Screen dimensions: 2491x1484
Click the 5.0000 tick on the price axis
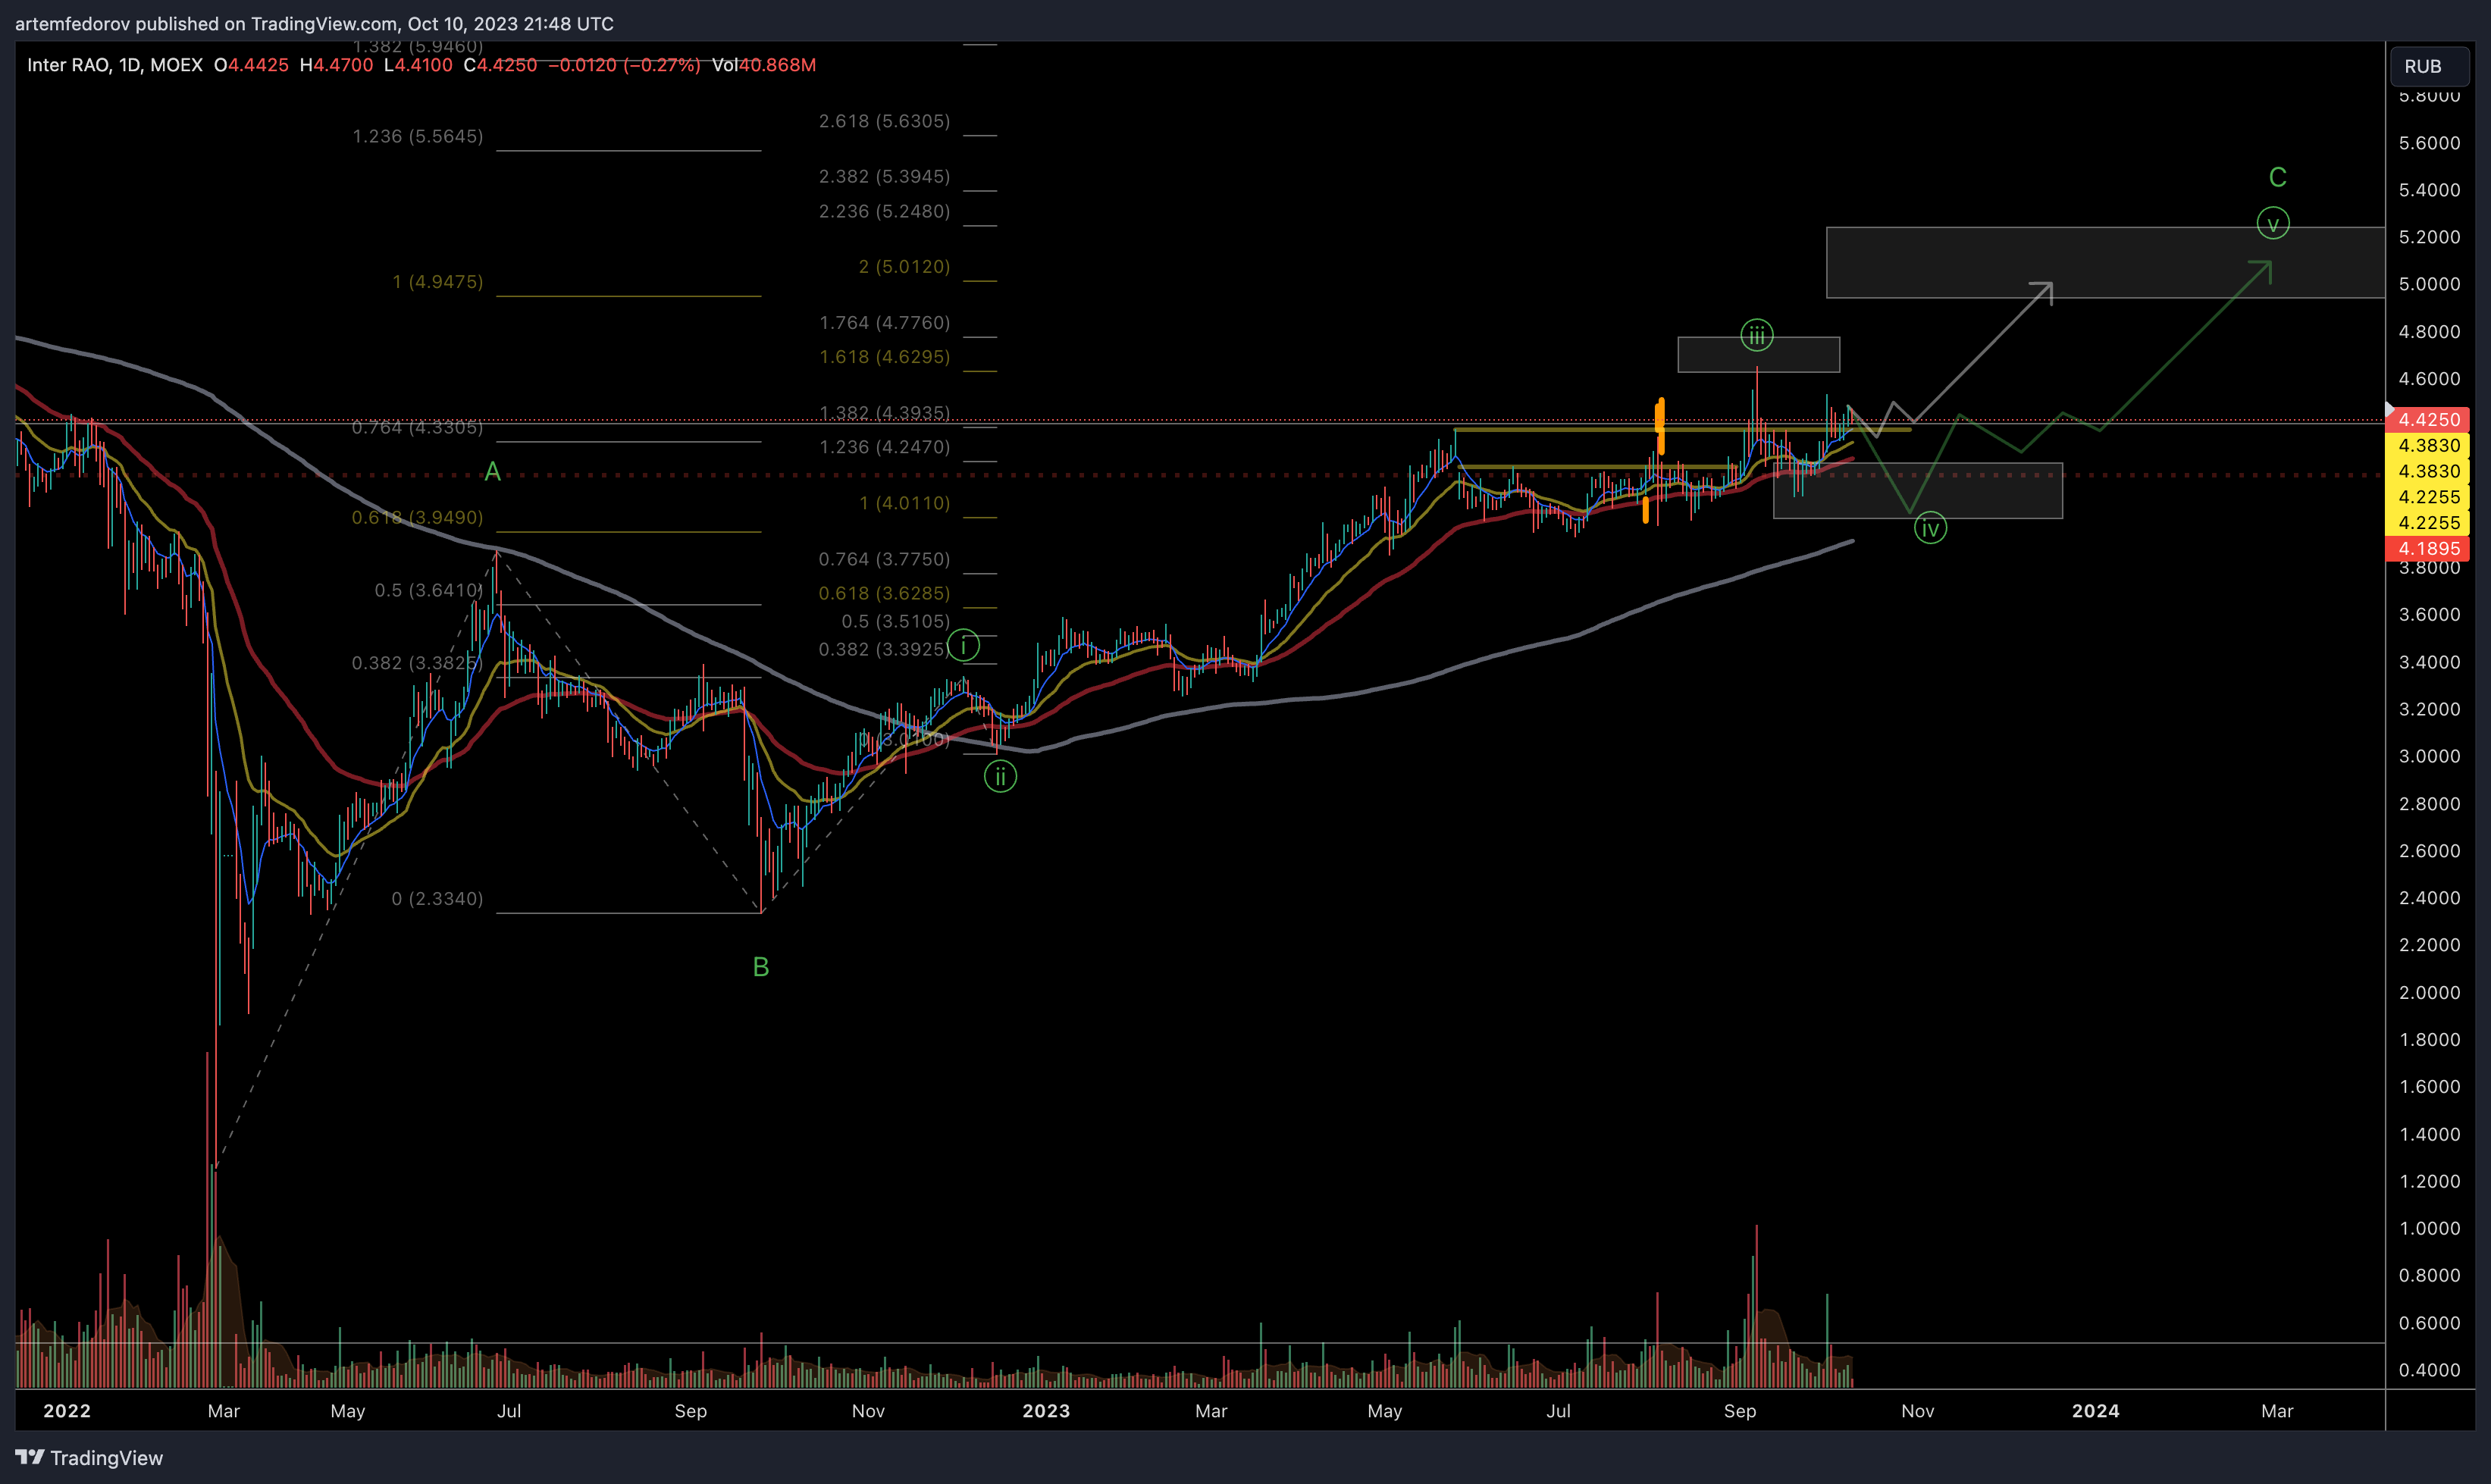[x=2429, y=284]
